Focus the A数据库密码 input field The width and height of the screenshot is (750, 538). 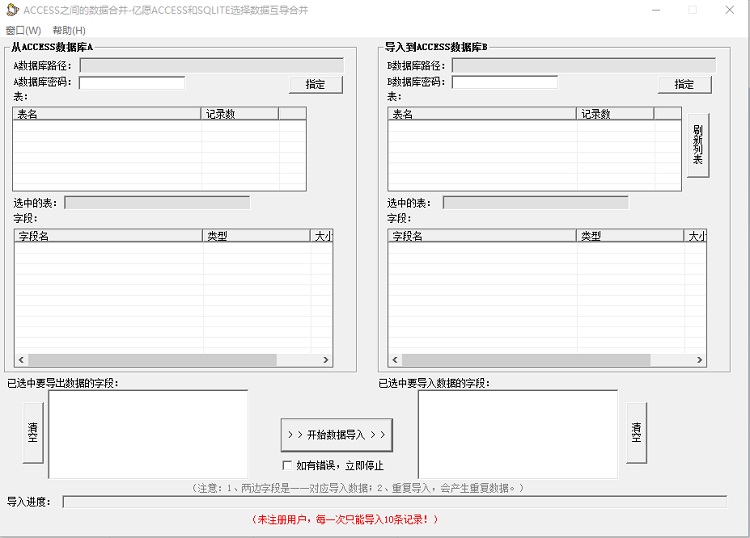pos(132,83)
